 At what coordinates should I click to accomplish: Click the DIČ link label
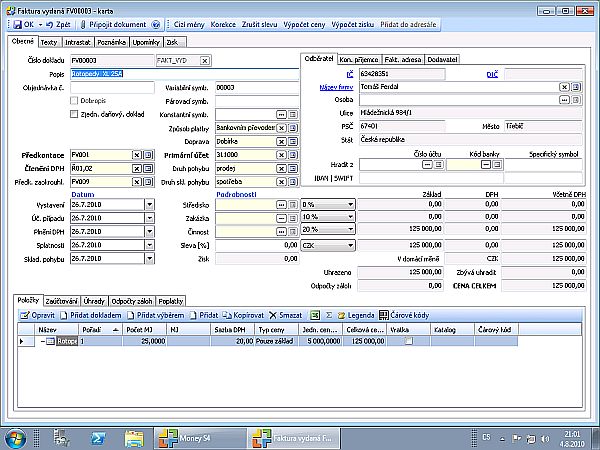(x=492, y=74)
